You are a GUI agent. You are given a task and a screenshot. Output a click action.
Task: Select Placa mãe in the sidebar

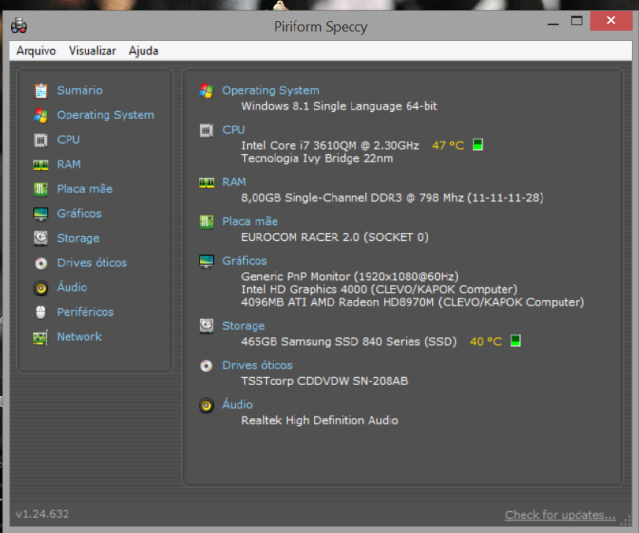tap(85, 189)
